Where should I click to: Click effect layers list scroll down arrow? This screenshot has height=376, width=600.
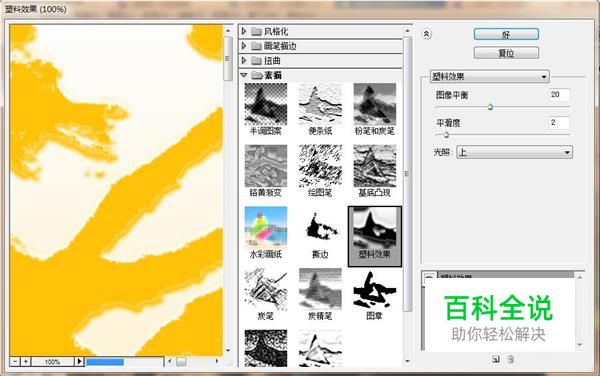(x=579, y=345)
